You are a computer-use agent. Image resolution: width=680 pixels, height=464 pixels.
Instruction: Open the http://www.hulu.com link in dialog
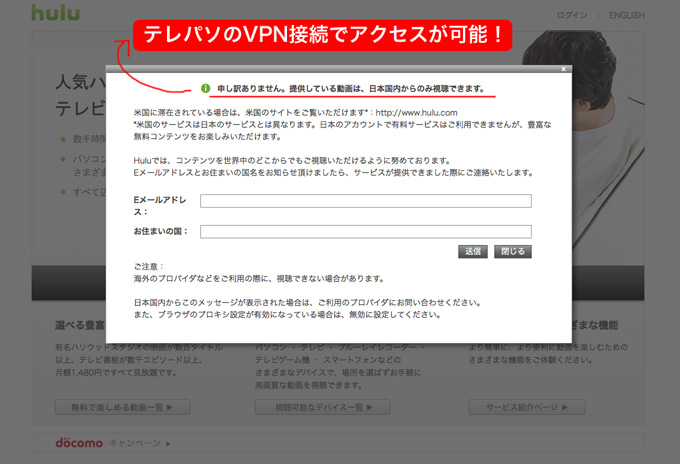416,113
